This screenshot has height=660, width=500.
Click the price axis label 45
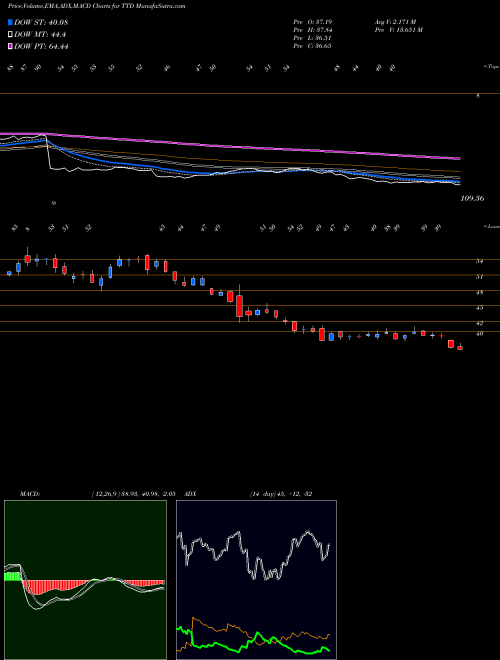point(479,308)
